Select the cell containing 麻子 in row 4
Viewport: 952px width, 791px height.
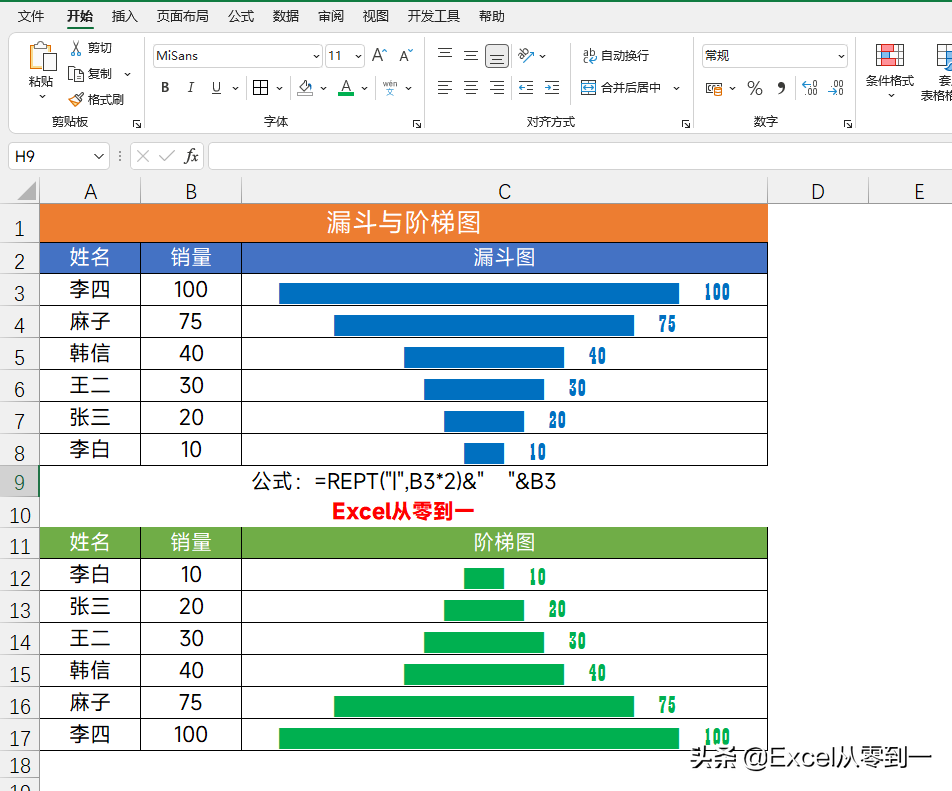(x=90, y=322)
